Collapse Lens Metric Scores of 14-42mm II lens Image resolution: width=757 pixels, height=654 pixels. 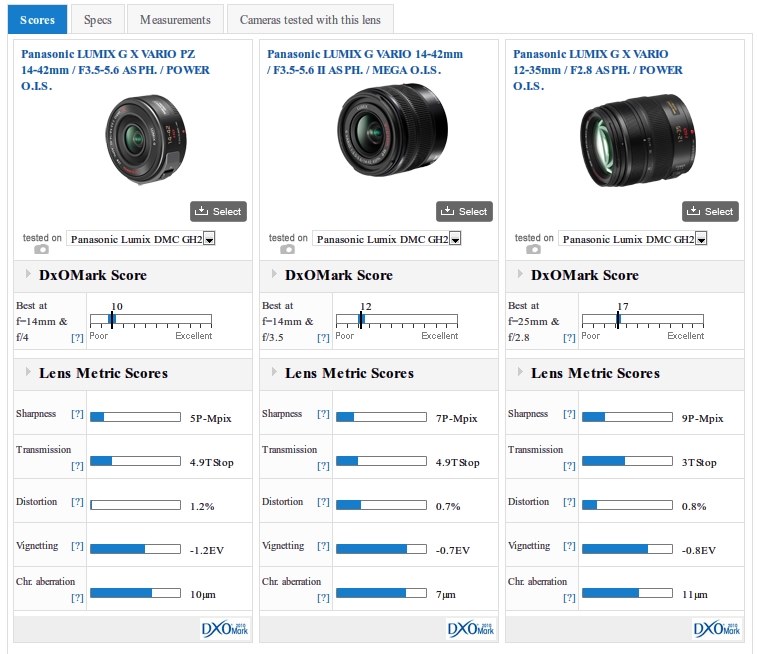(274, 372)
